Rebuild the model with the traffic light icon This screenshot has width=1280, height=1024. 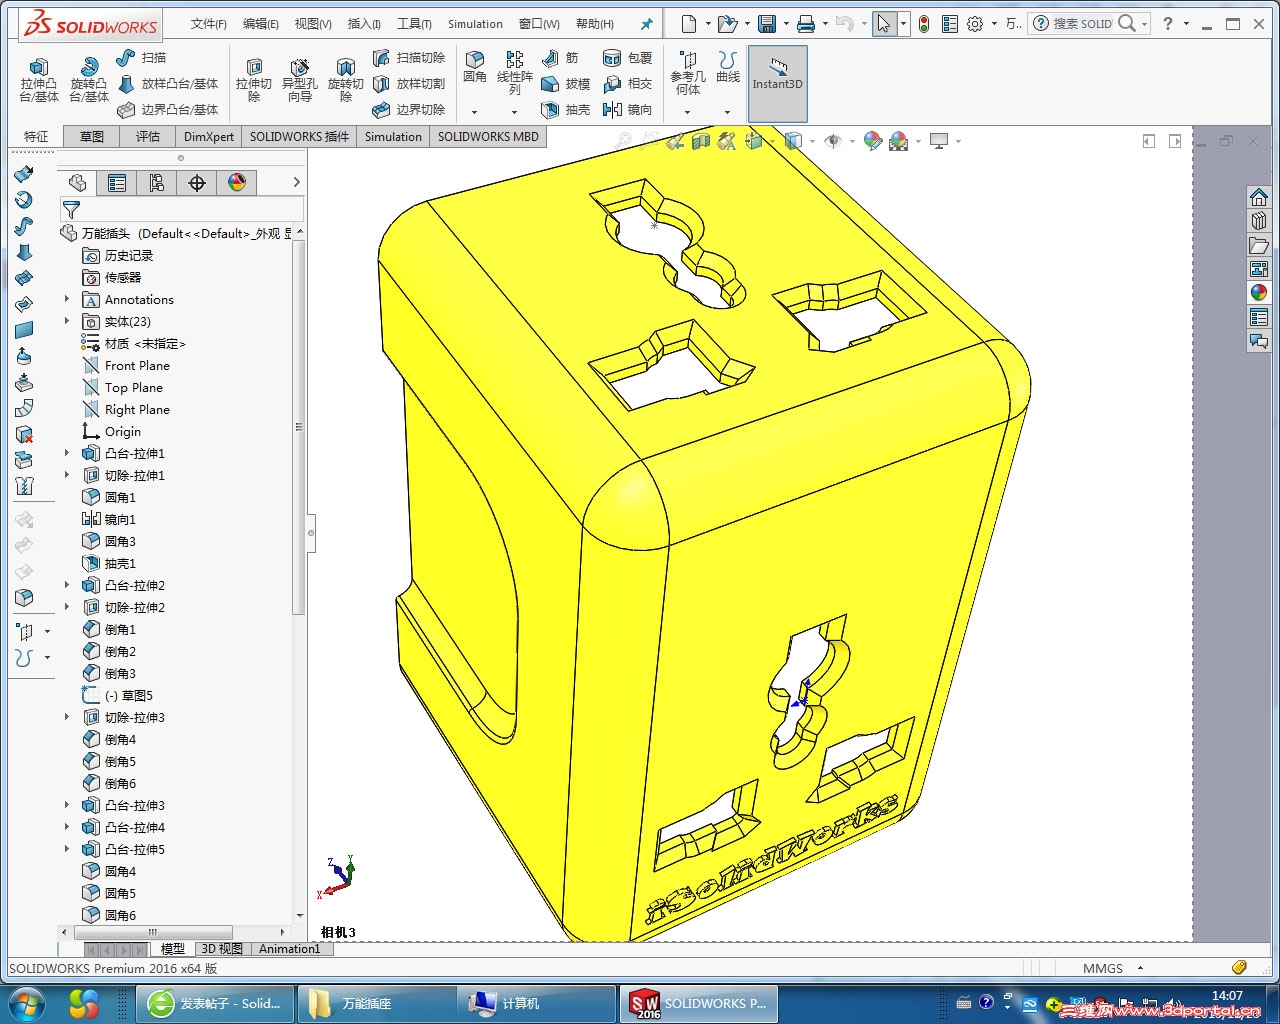[924, 24]
